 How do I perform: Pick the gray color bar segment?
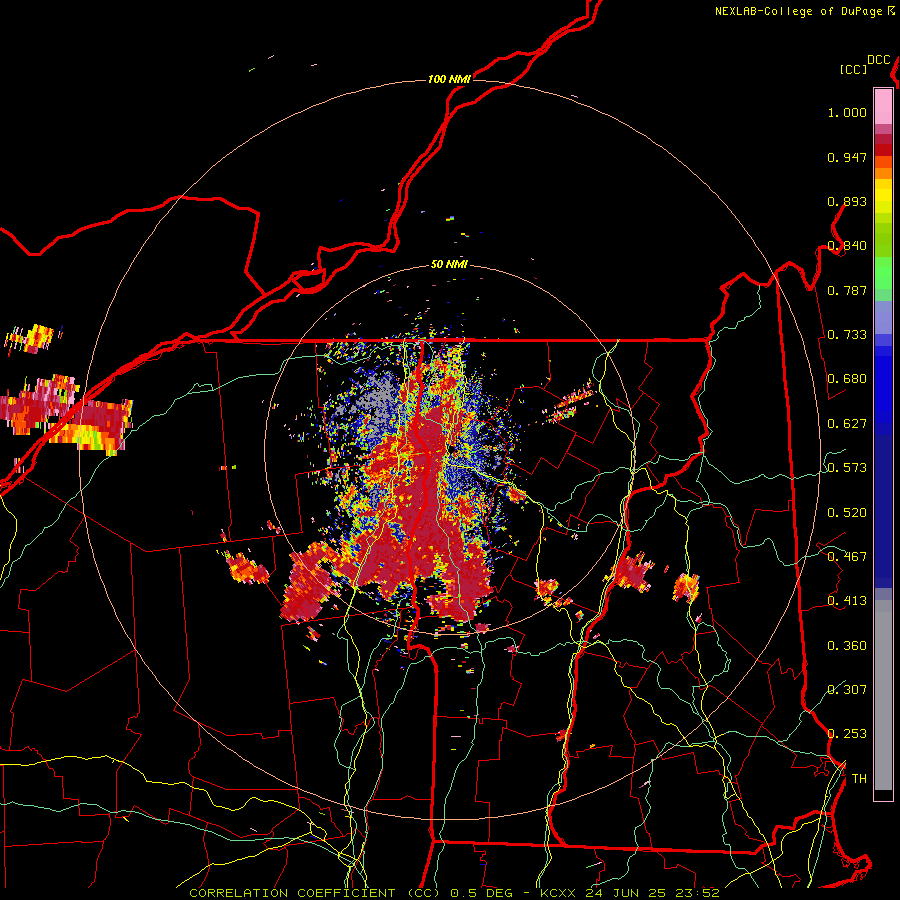click(x=883, y=695)
